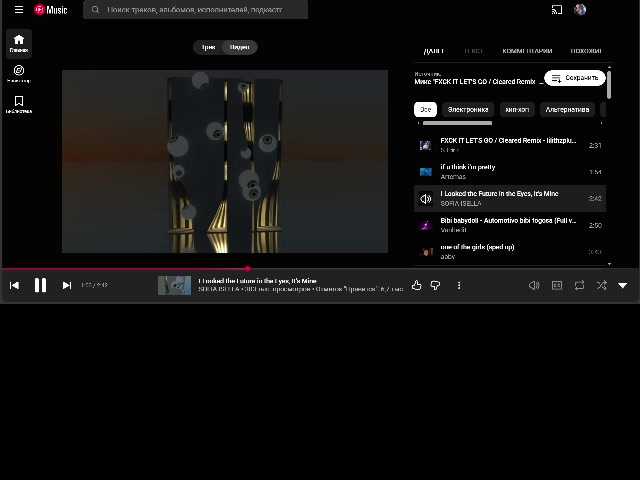Skip to next track
This screenshot has width=640, height=480.
pos(67,285)
